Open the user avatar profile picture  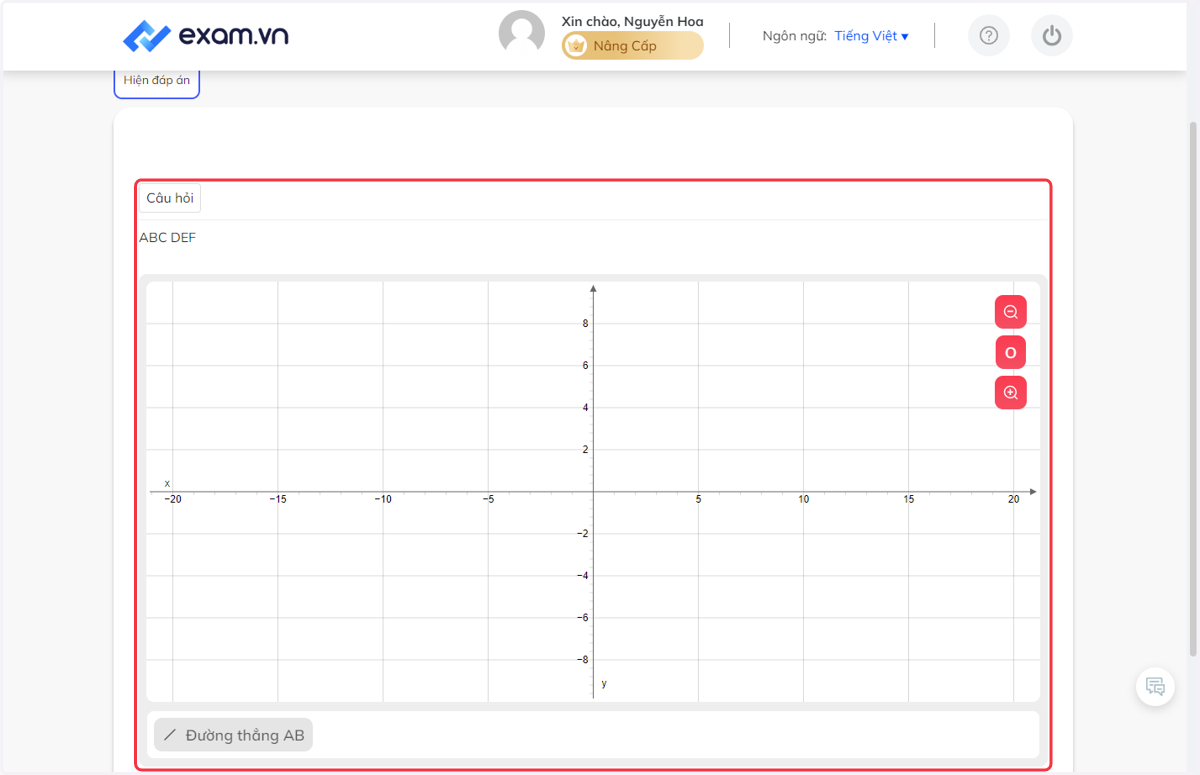click(x=522, y=33)
